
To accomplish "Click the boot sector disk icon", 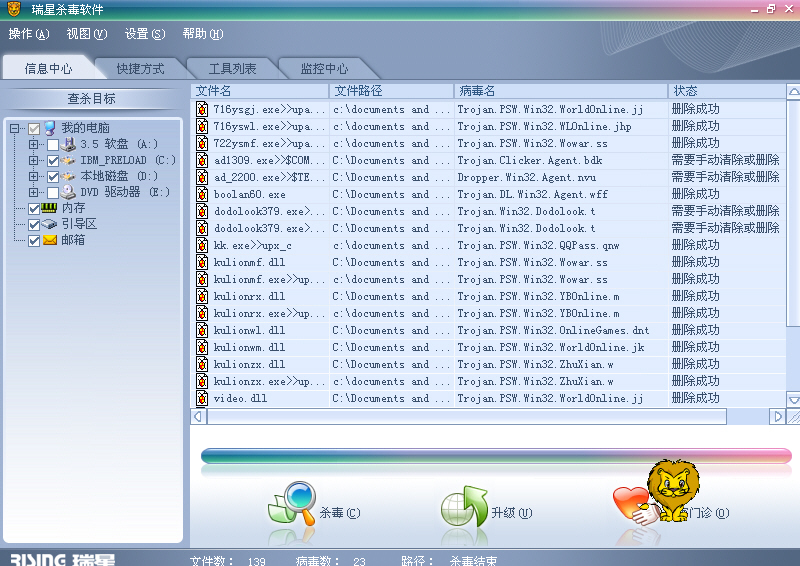I will point(49,224).
